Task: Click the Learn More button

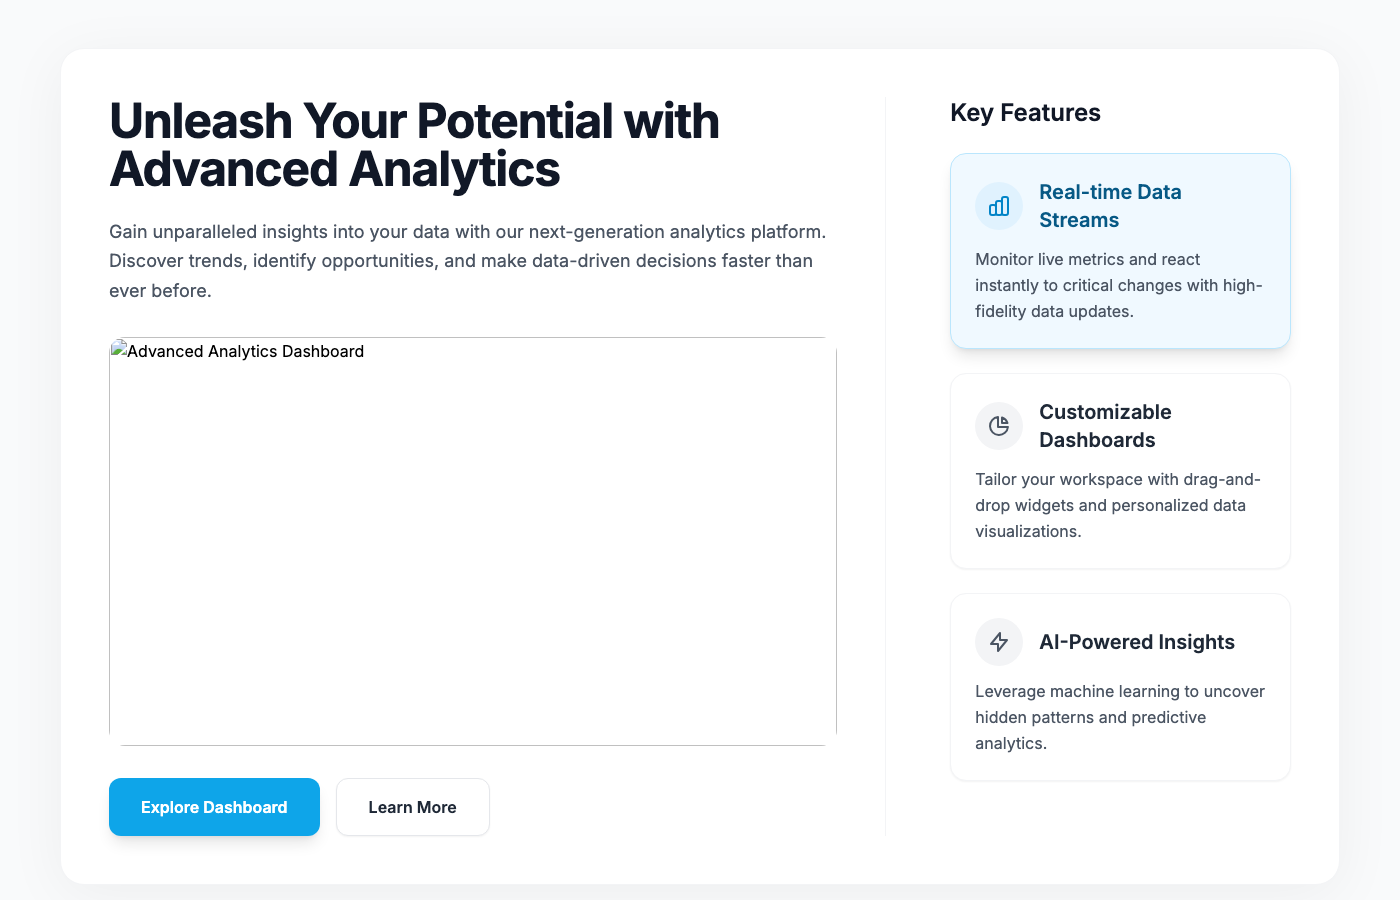Action: coord(412,807)
